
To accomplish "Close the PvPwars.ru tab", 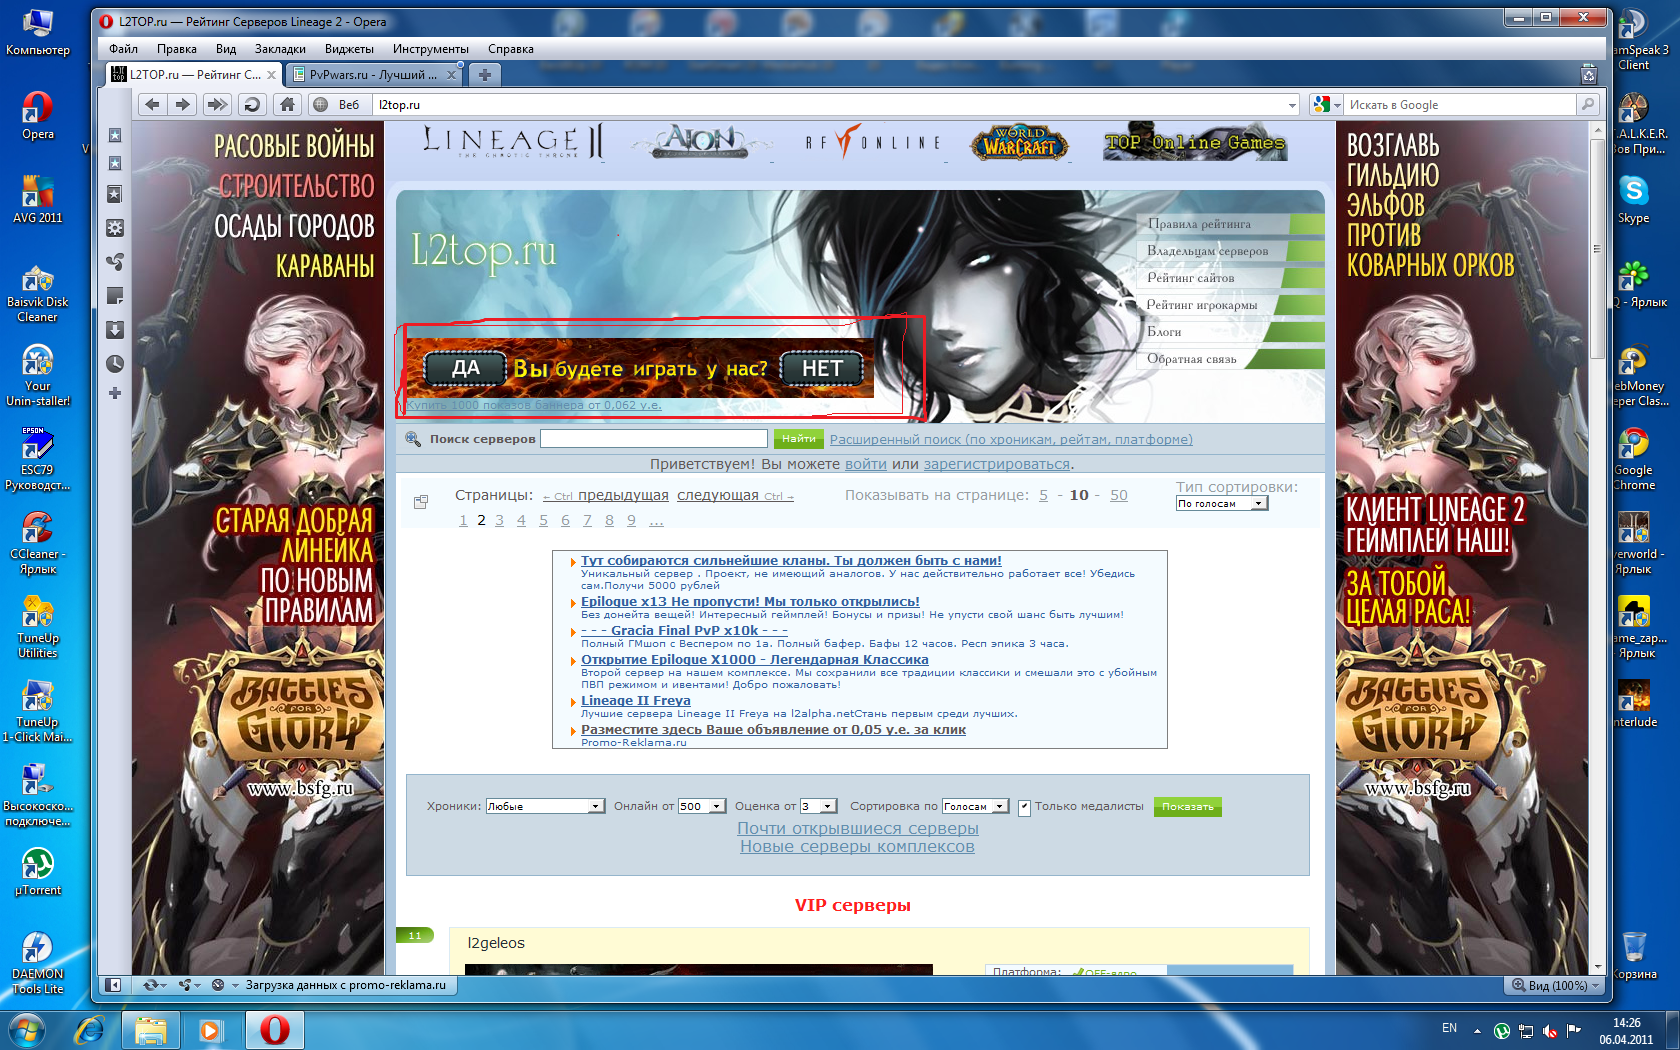I will (x=451, y=75).
